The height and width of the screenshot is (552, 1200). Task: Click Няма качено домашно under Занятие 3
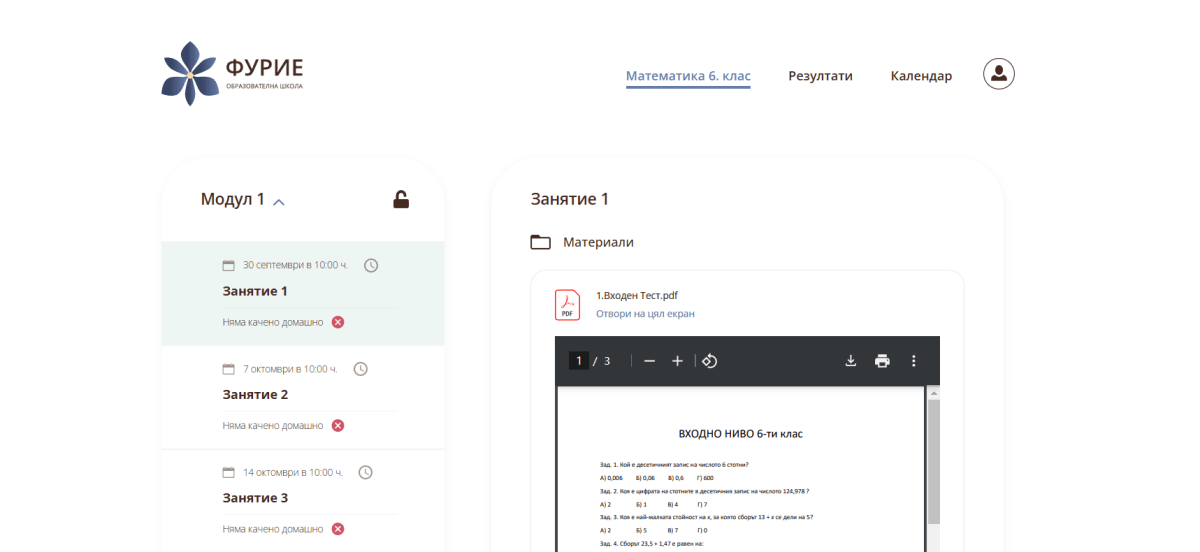(273, 529)
